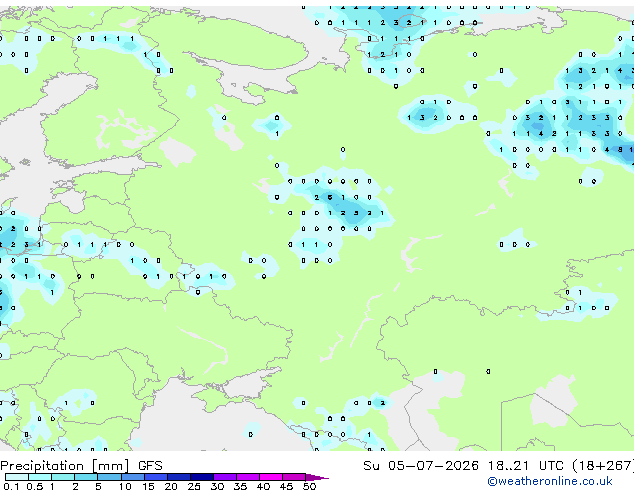This screenshot has height=490, width=634.
Task: Click the '30' legend label
Action: (217, 486)
